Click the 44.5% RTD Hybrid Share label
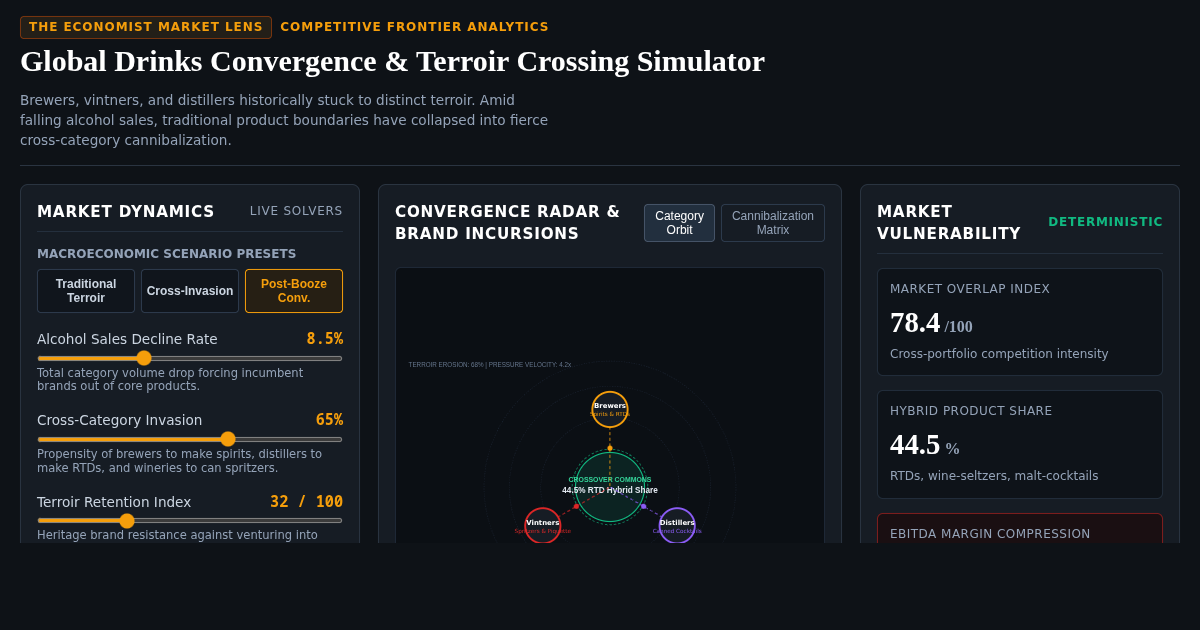Screen dimensions: 1200x630 (x=610, y=490)
